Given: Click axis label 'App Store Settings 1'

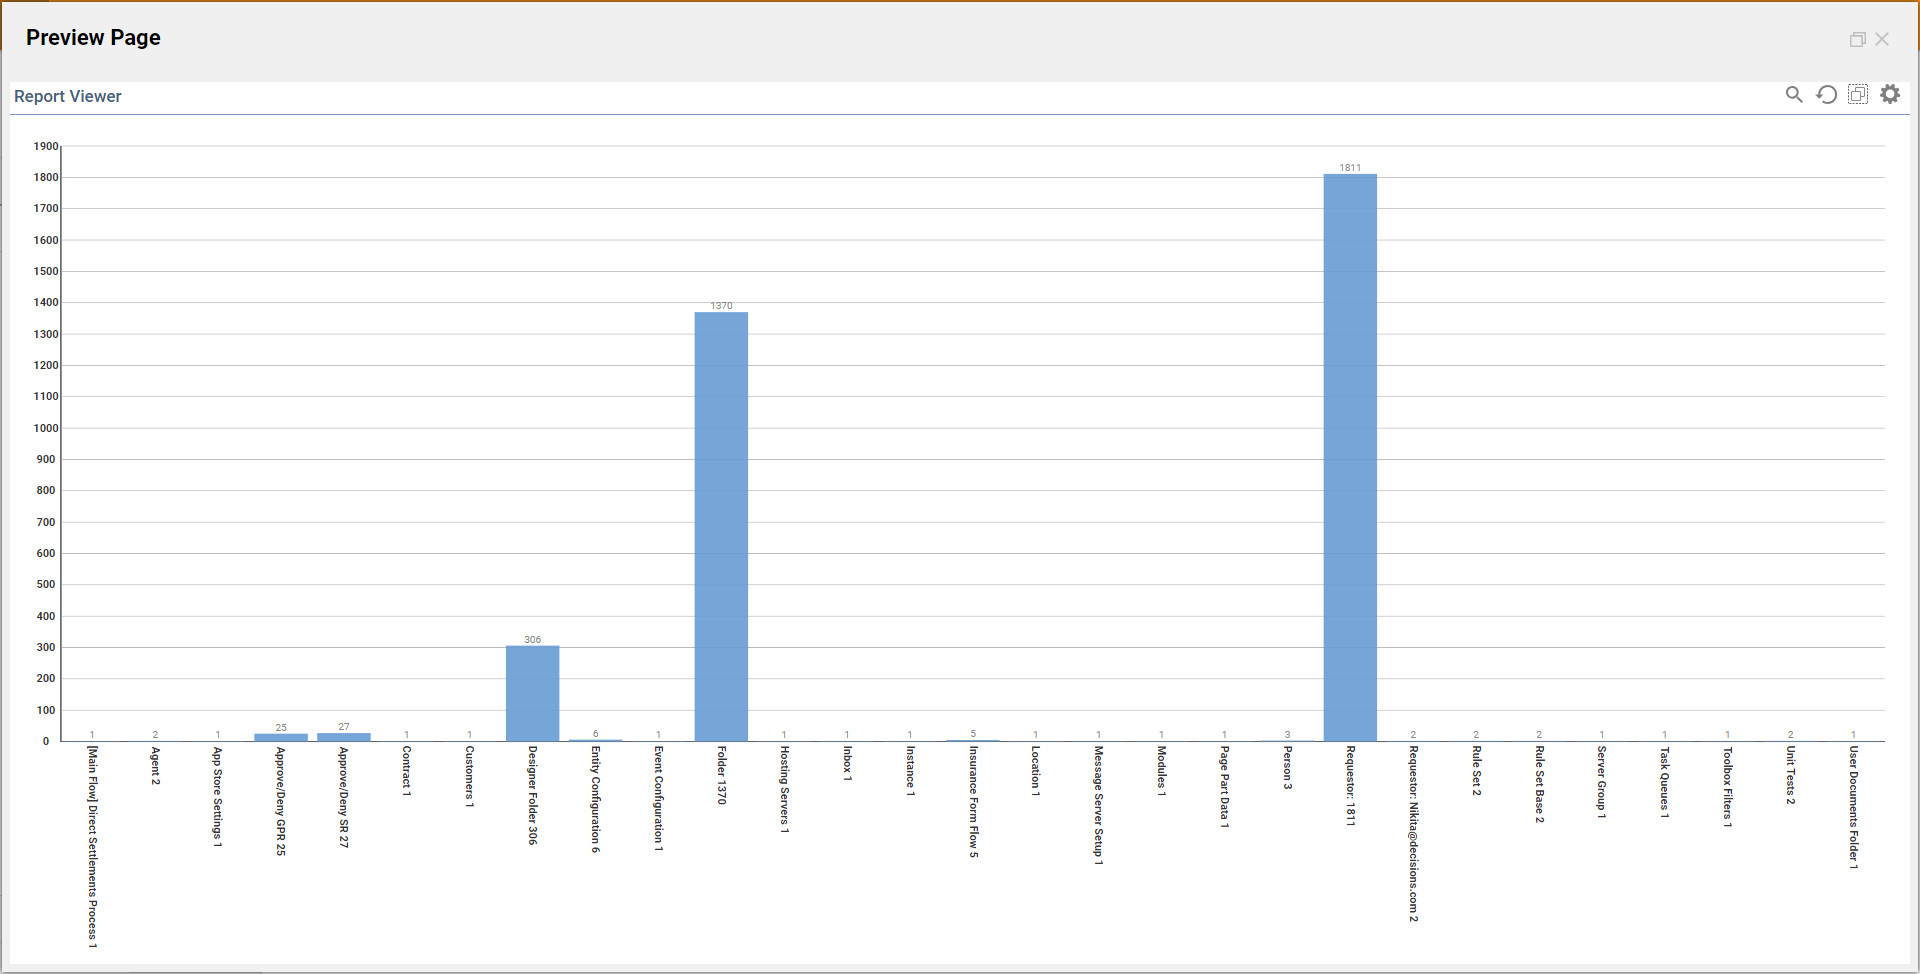Looking at the screenshot, I should pyautogui.click(x=218, y=797).
